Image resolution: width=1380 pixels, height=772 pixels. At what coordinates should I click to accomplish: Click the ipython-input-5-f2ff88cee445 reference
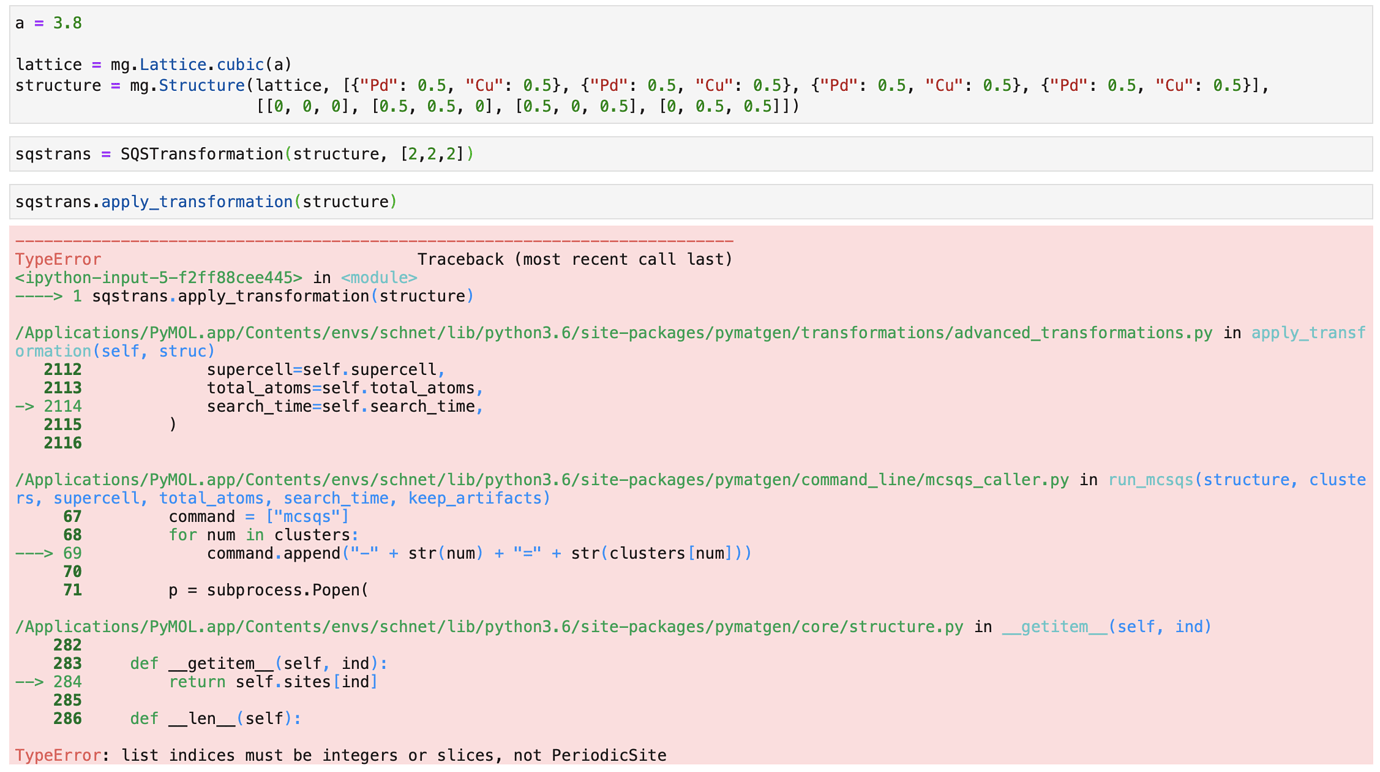[x=158, y=278]
